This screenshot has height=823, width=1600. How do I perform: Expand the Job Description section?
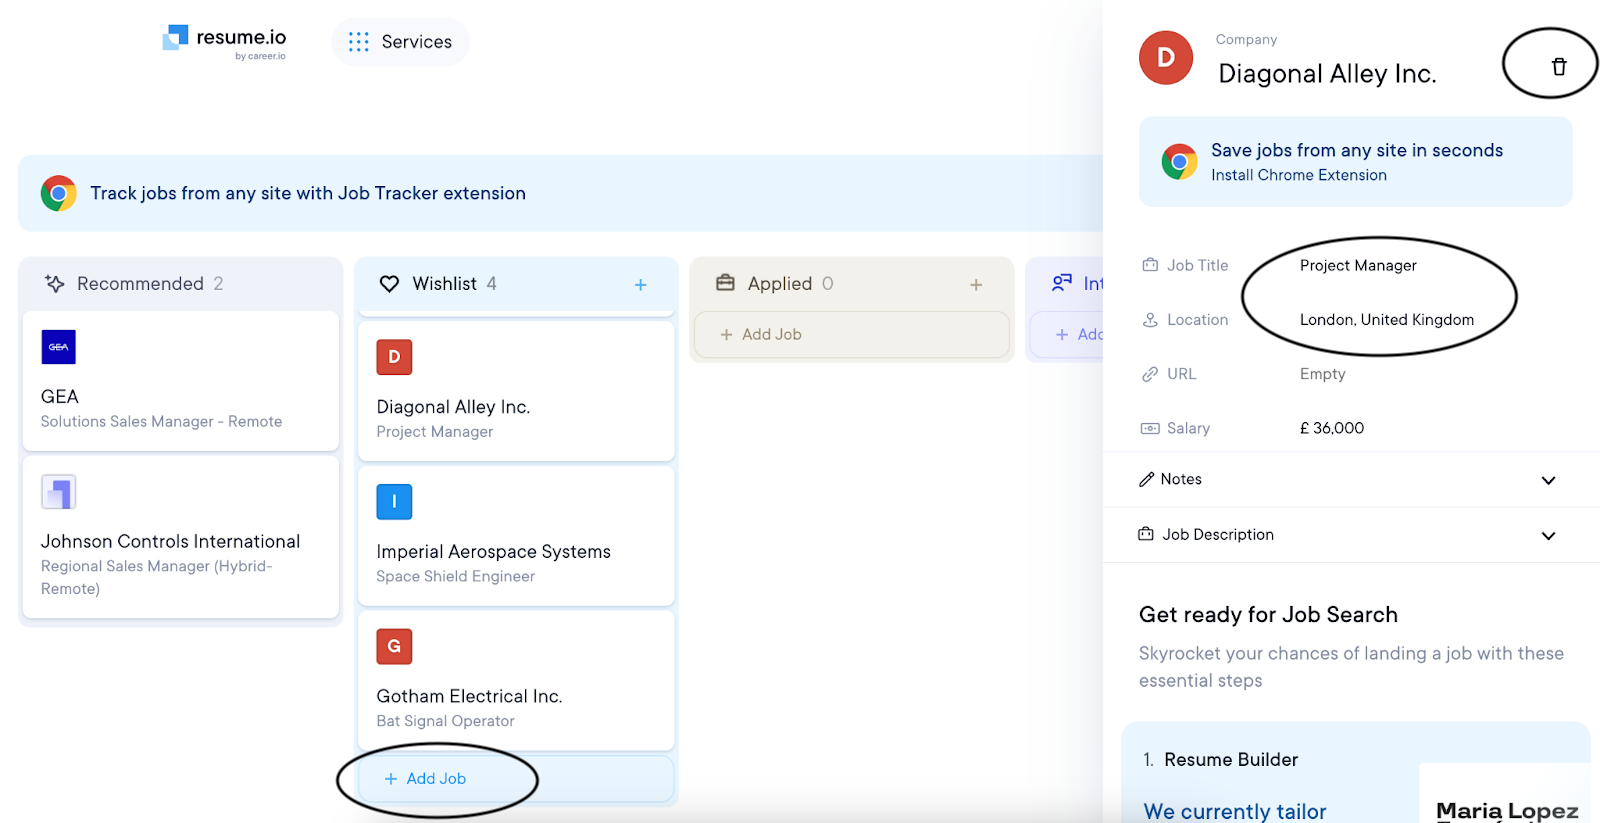point(1547,535)
